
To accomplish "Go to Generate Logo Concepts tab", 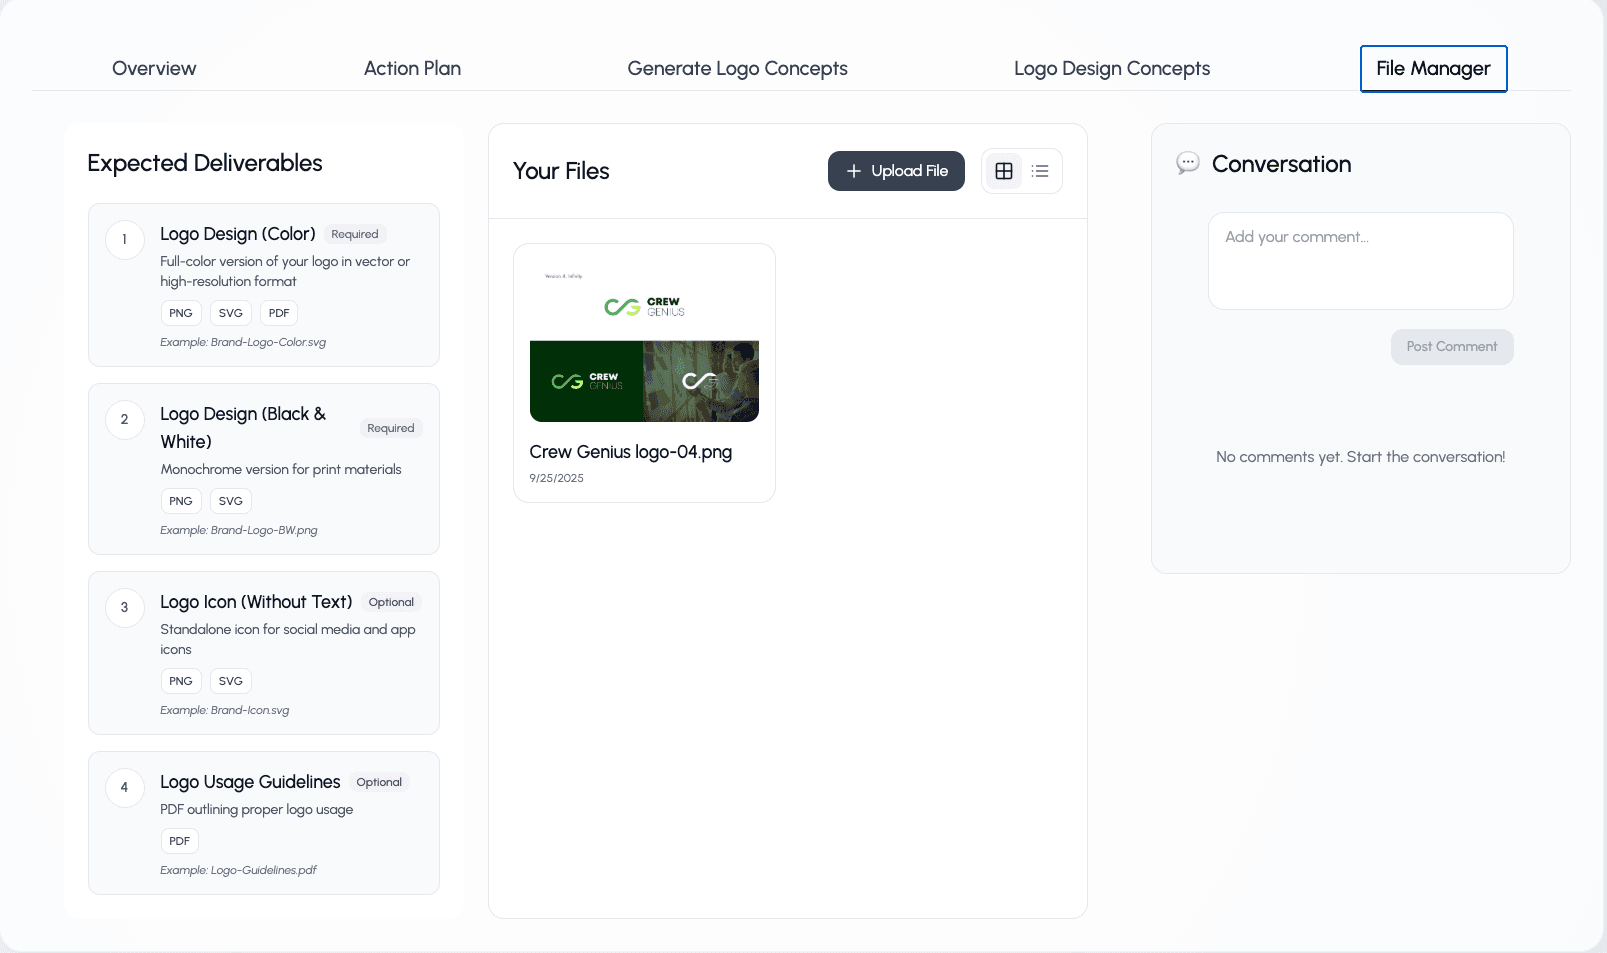I will (737, 68).
